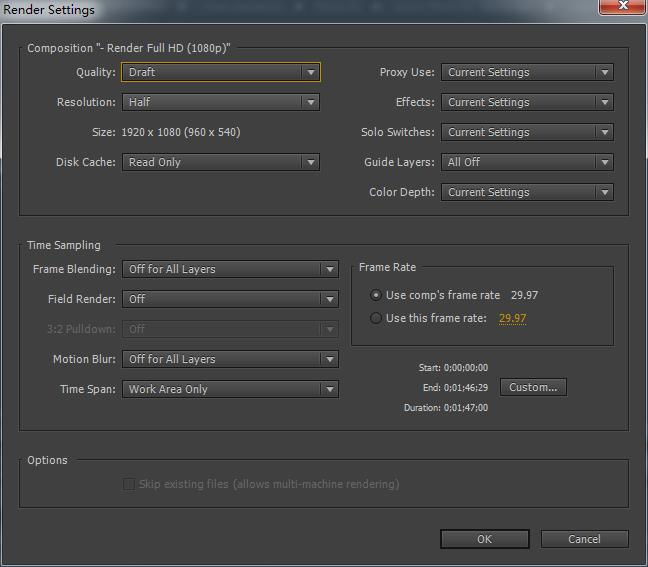The image size is (648, 567).
Task: Expand the Resolution dropdown showing Half
Action: point(220,102)
